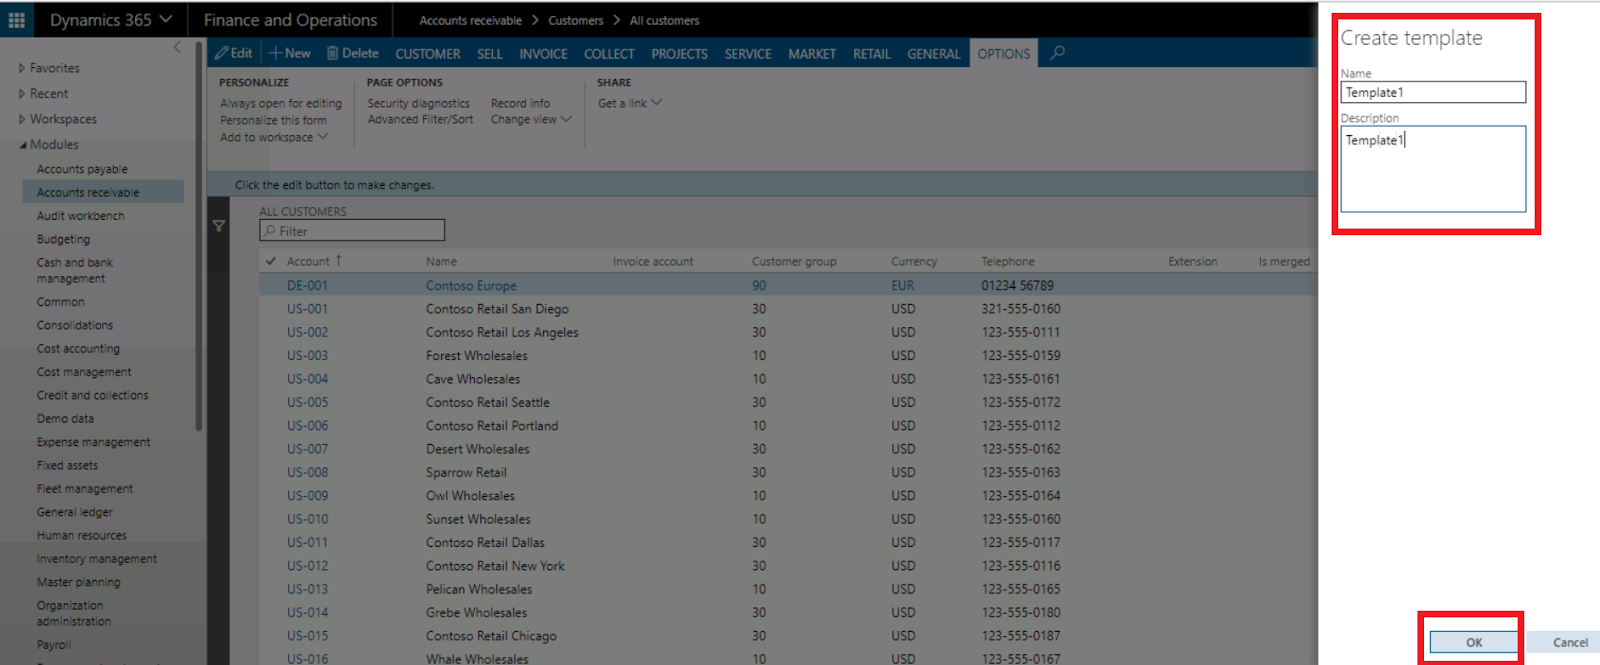Toggle select-all checkmark in grid header
Viewport: 1600px width, 665px height.
tap(271, 261)
